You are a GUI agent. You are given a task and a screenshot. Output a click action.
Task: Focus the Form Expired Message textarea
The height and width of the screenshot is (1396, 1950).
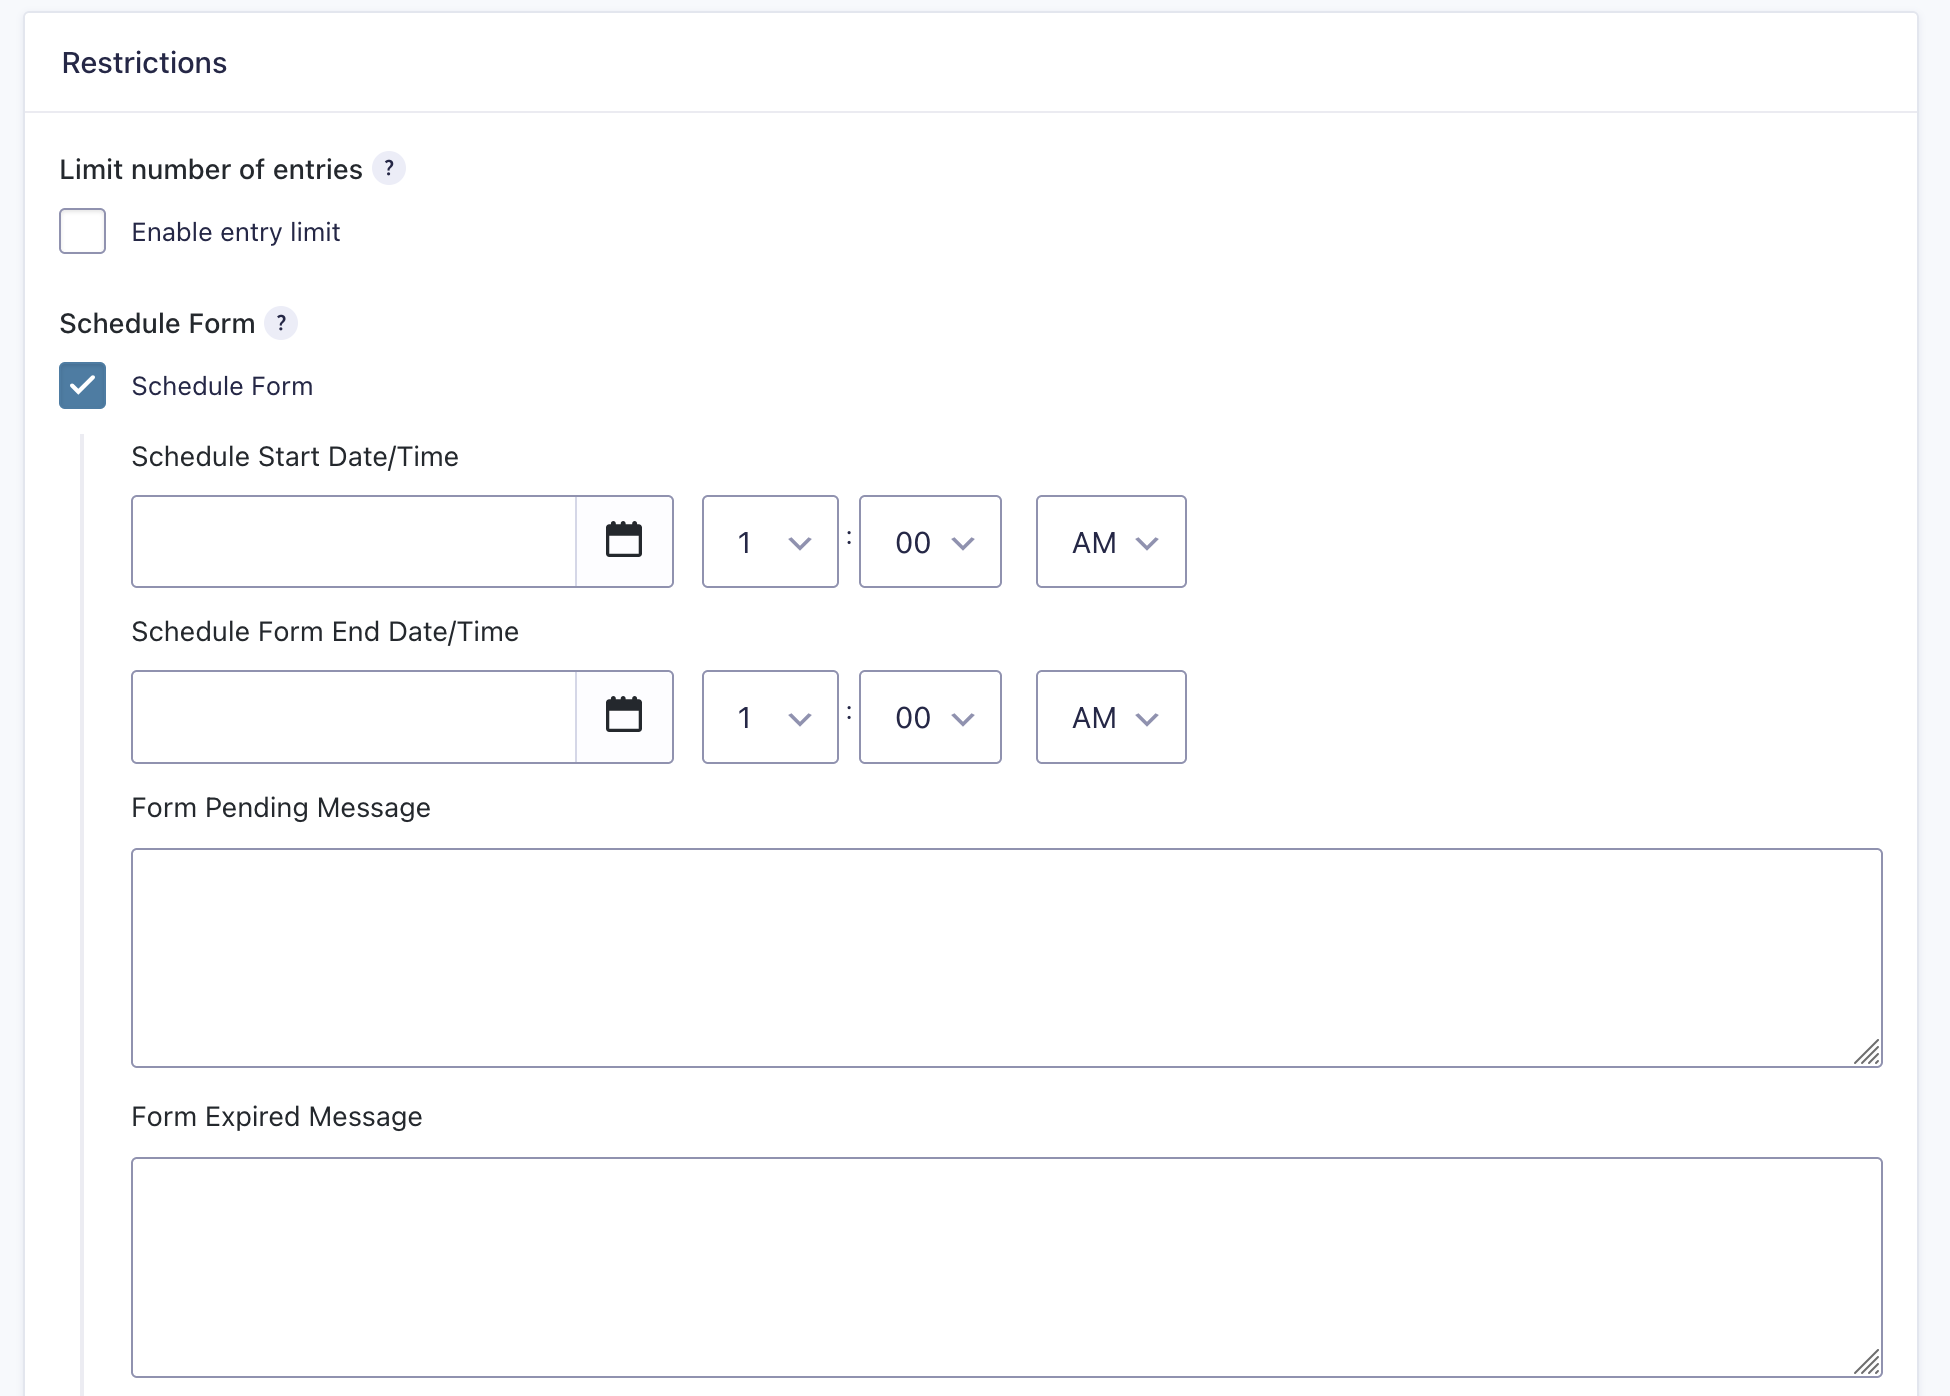click(1006, 1266)
